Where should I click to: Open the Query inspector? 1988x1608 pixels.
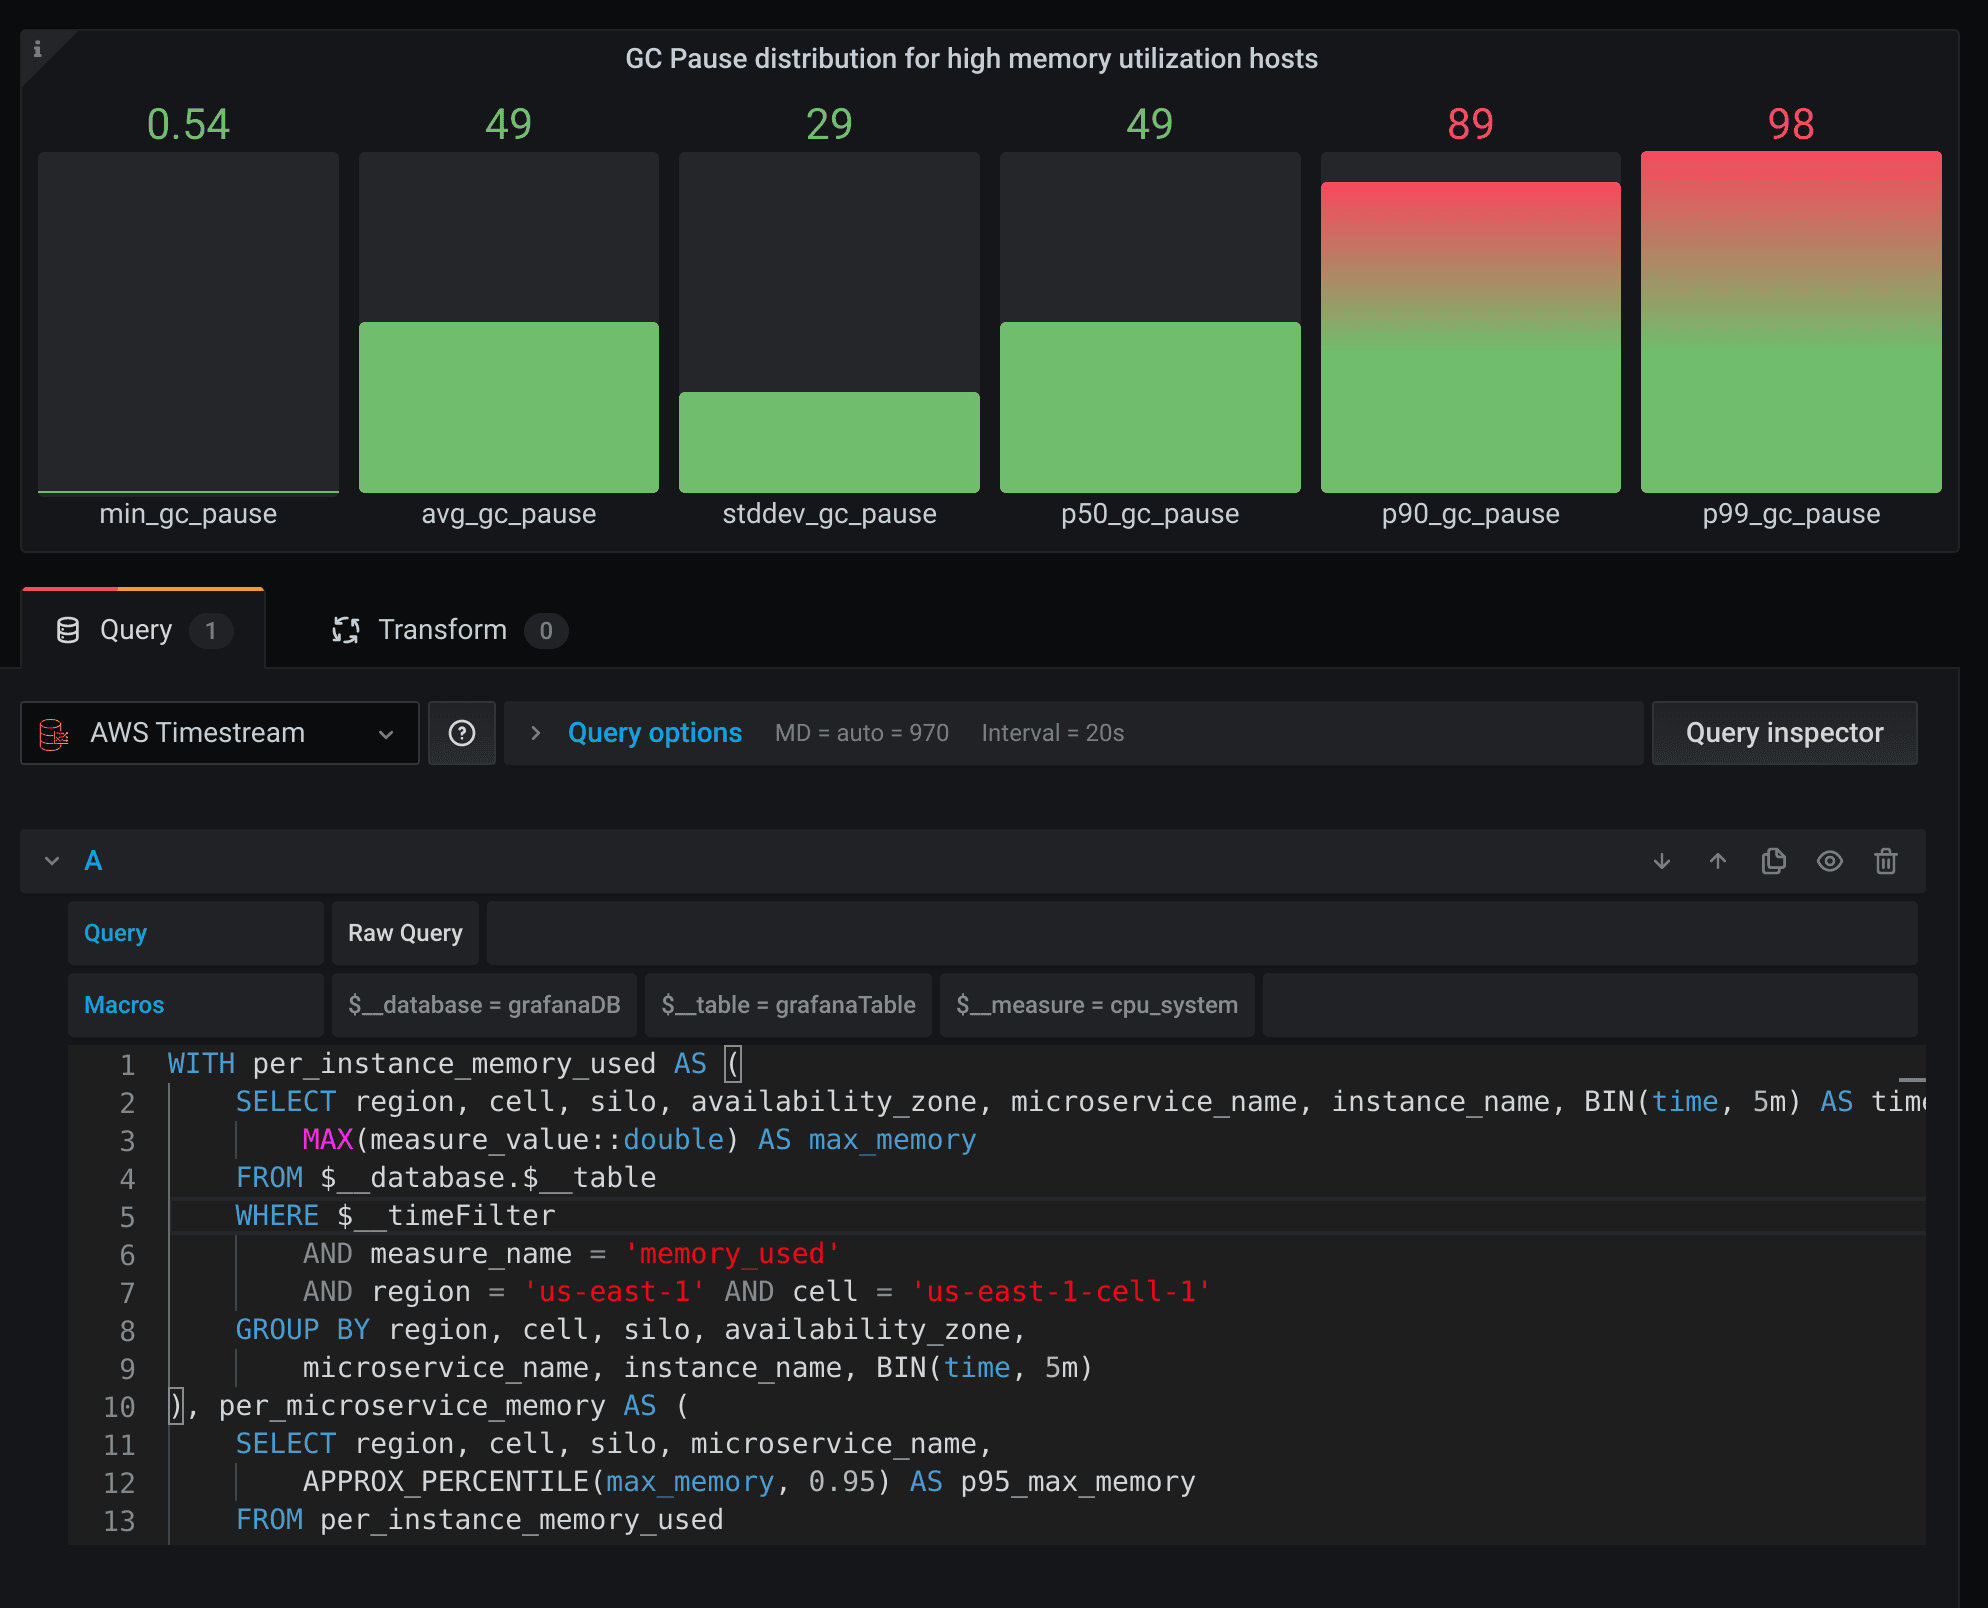click(x=1784, y=733)
